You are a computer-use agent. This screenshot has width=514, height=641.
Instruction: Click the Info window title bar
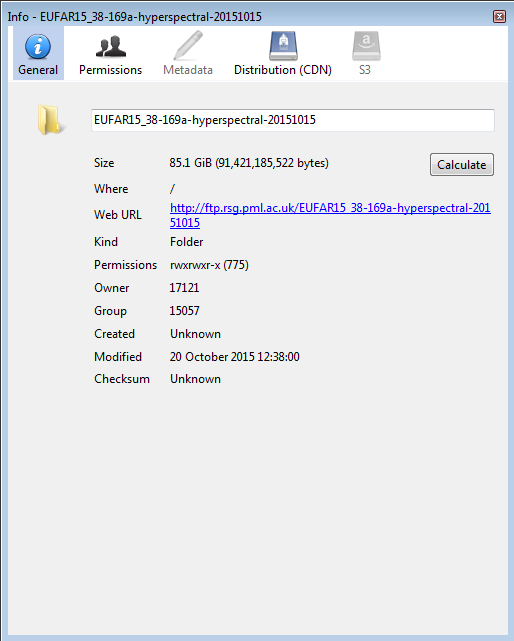245,17
